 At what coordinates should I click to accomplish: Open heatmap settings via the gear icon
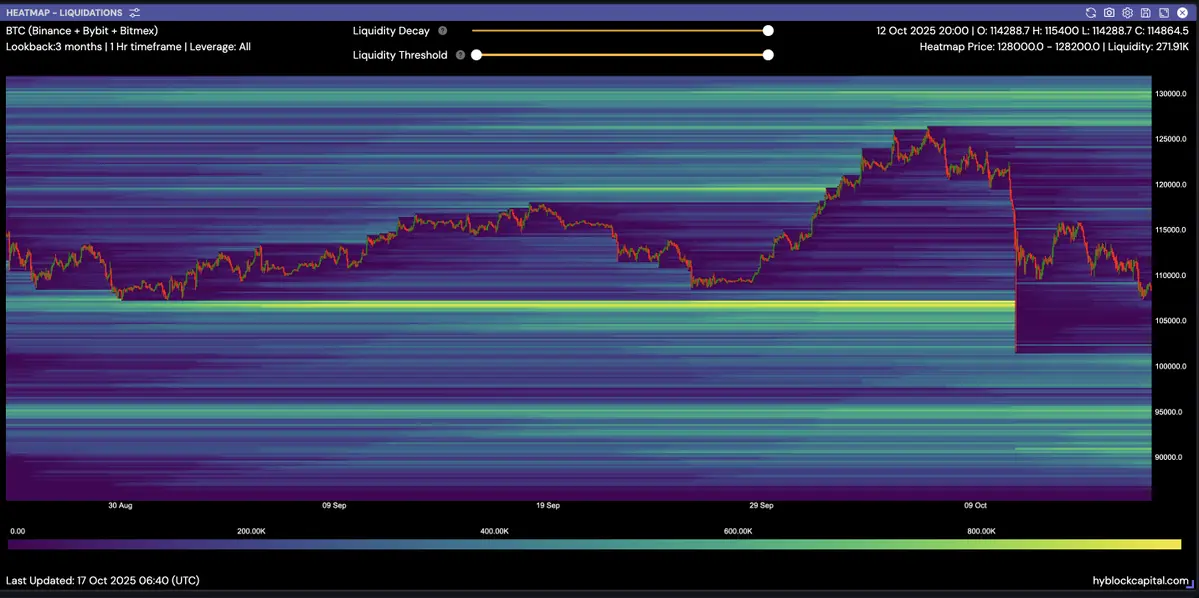[1127, 13]
